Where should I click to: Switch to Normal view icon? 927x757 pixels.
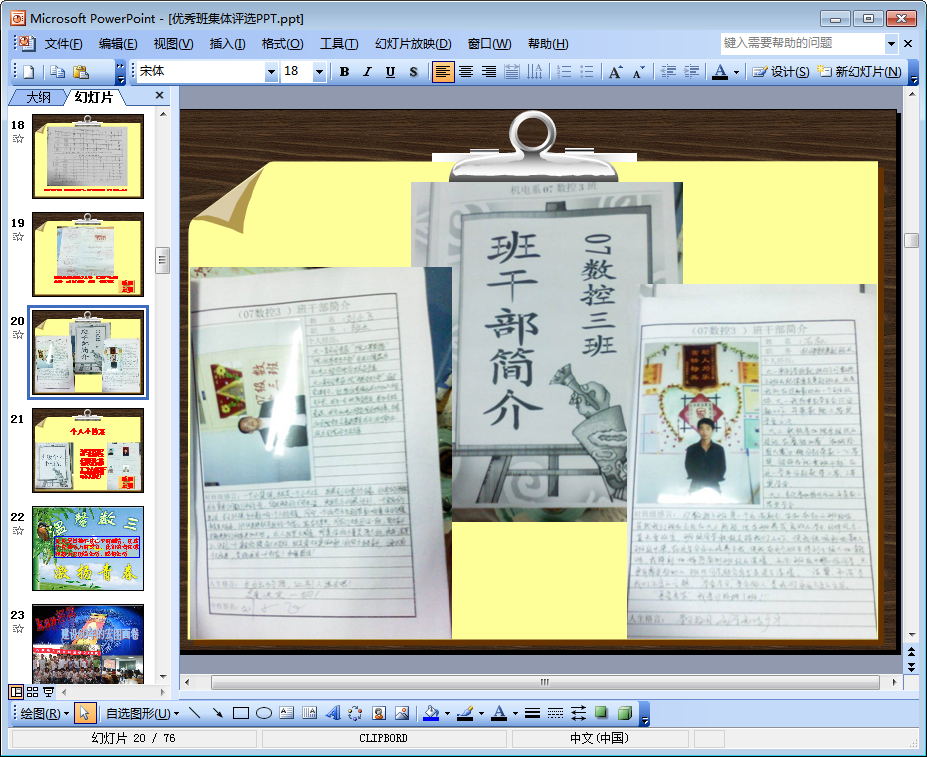pos(17,691)
